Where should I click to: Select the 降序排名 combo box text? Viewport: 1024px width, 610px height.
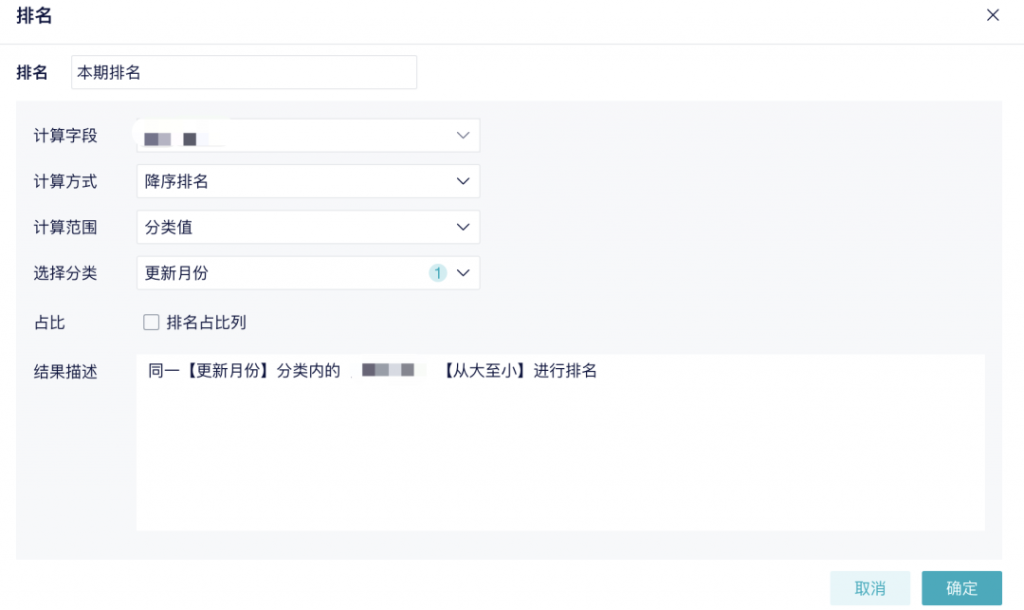click(177, 181)
